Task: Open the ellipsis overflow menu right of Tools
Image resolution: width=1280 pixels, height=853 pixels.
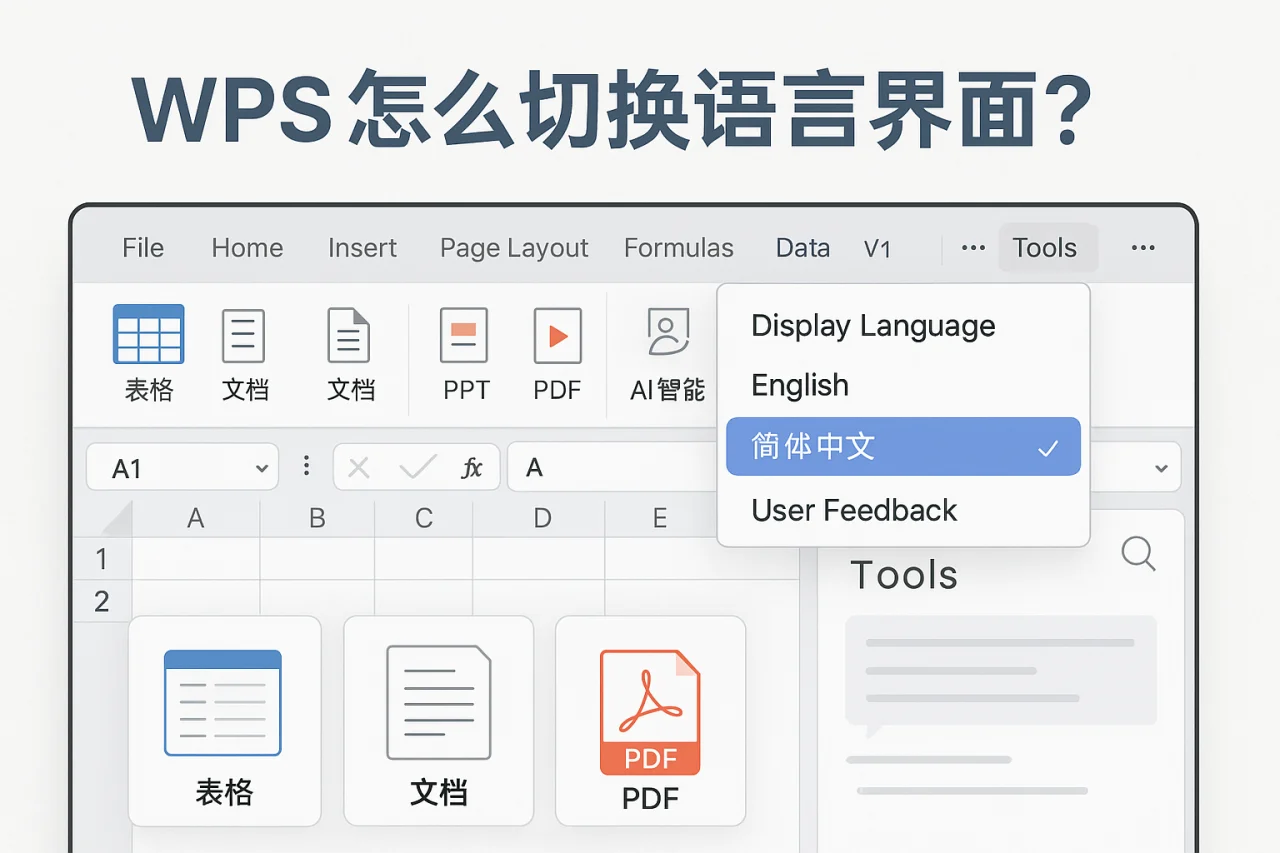Action: point(1142,248)
